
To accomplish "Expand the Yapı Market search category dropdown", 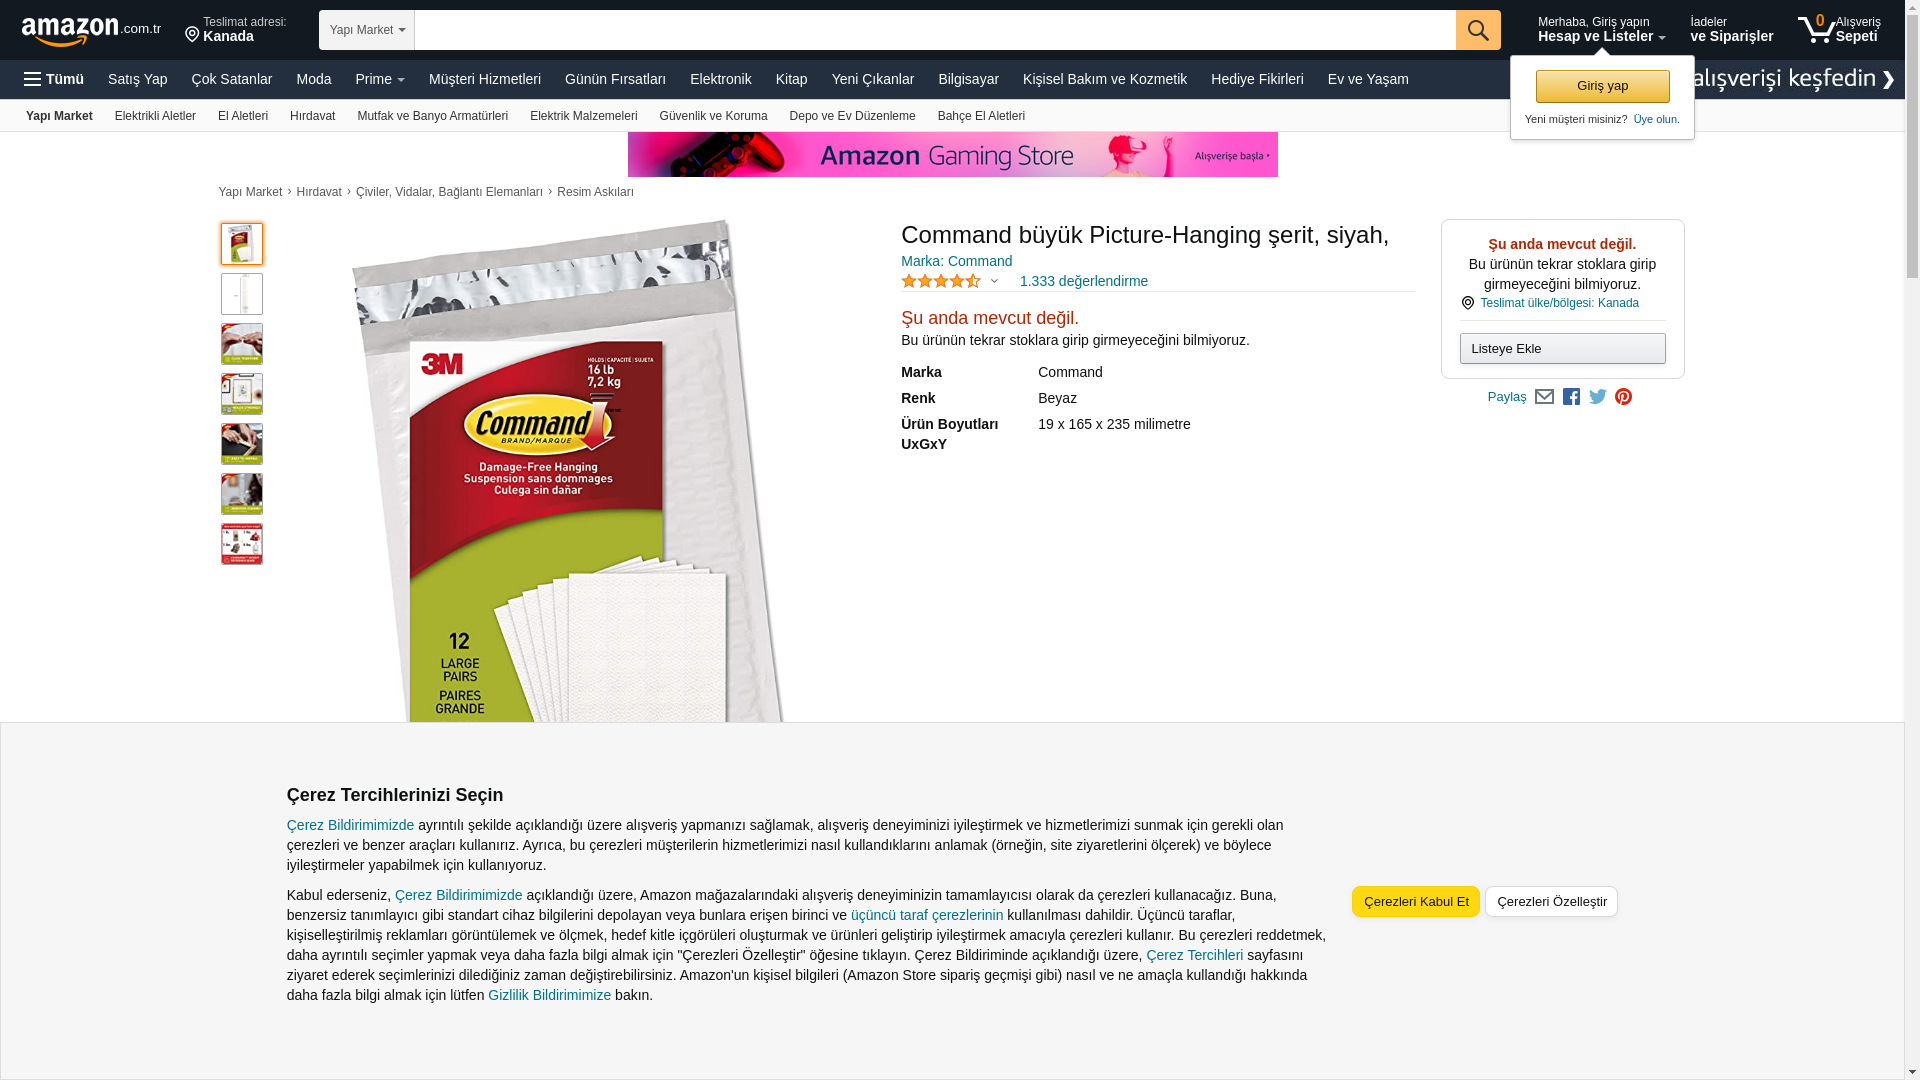I will coord(367,30).
